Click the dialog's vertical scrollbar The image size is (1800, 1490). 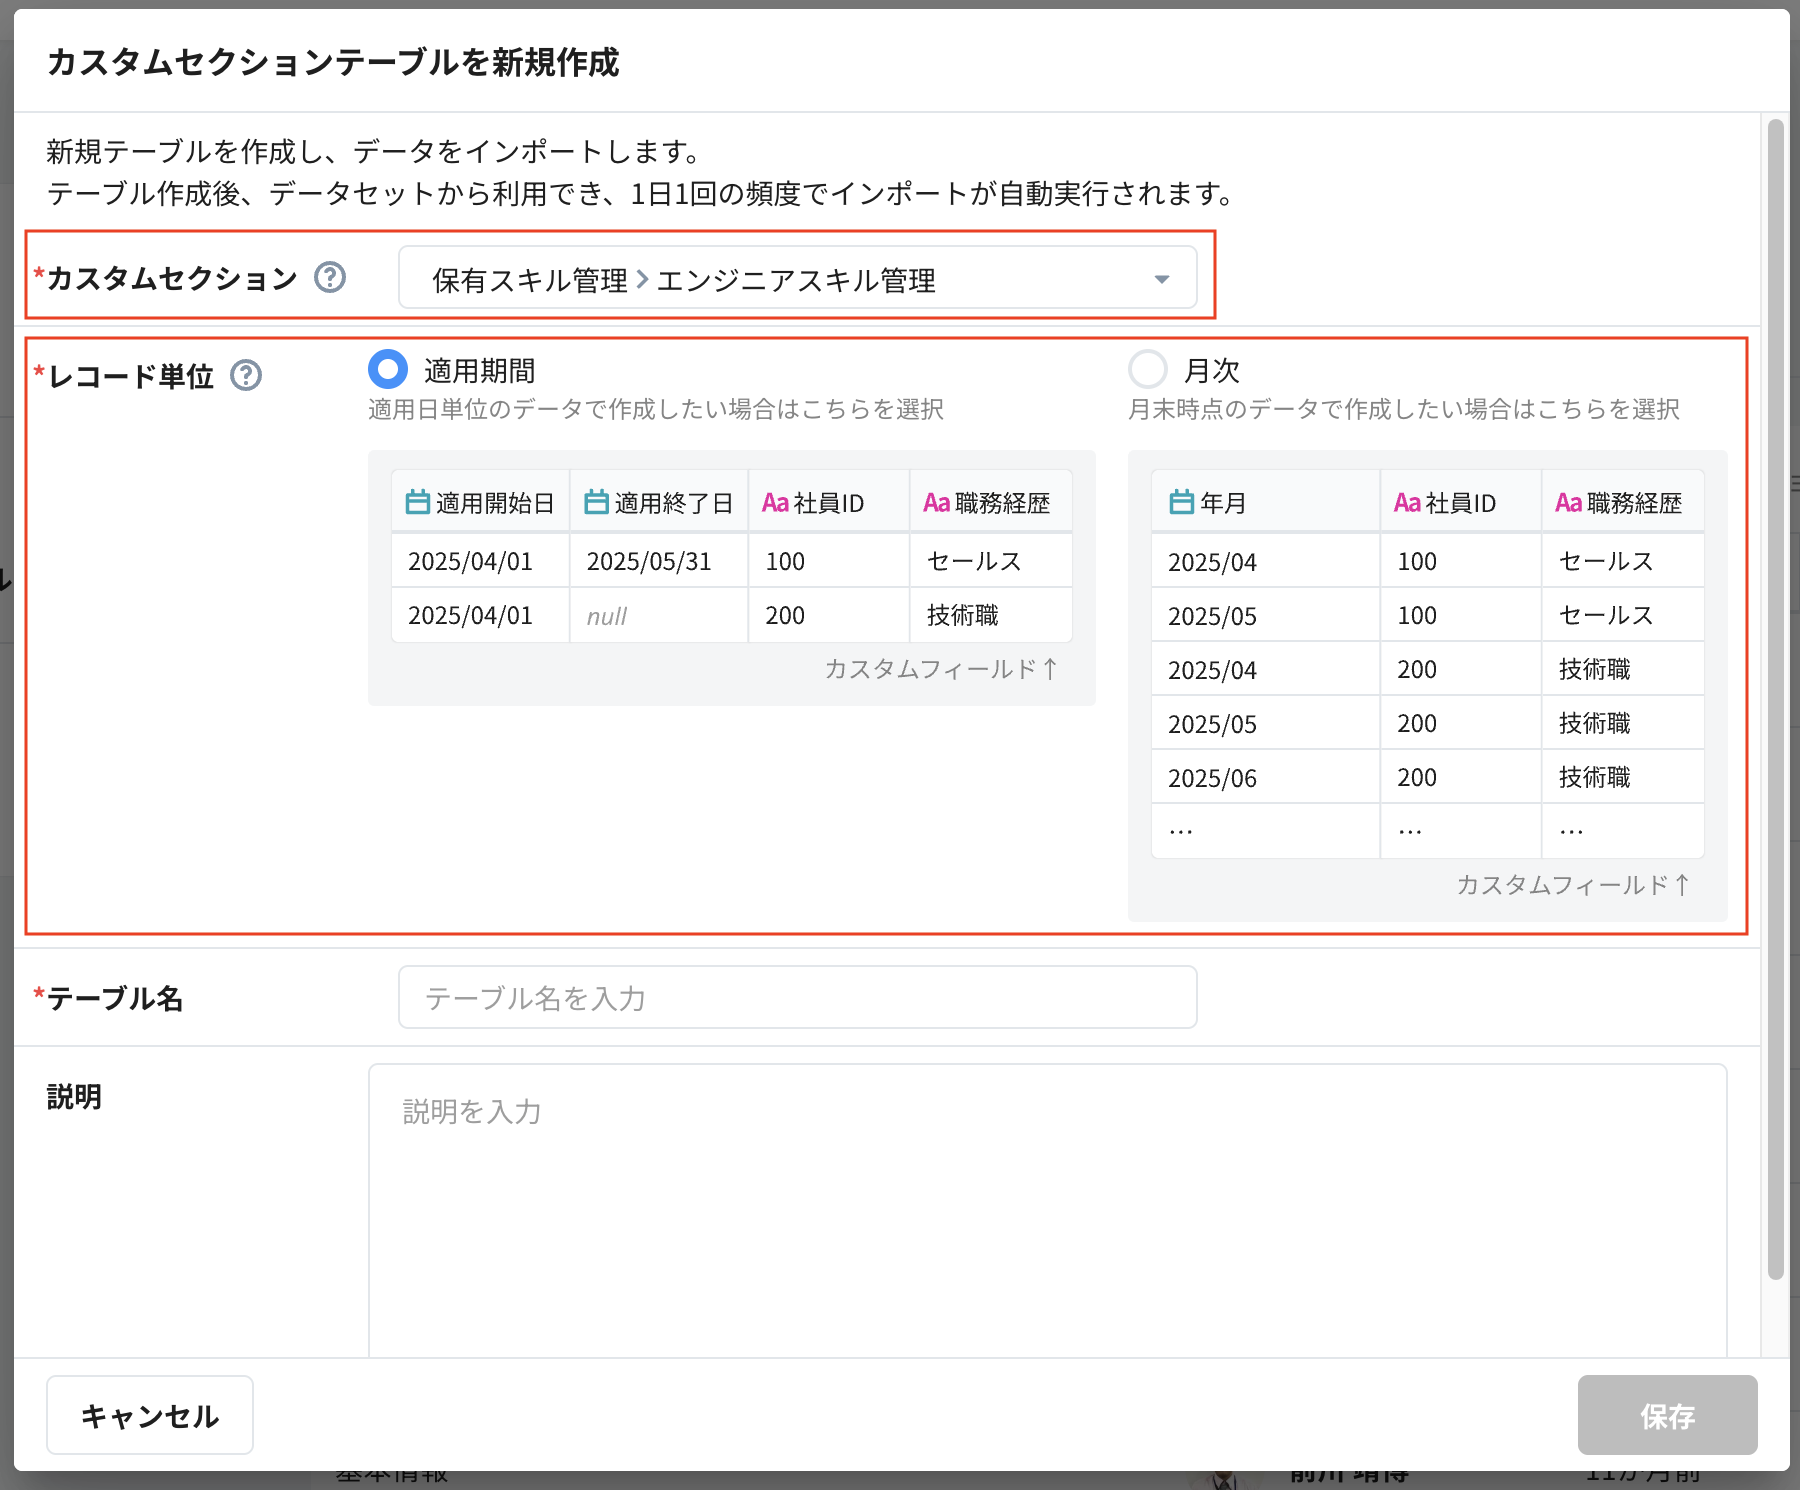(1775, 700)
